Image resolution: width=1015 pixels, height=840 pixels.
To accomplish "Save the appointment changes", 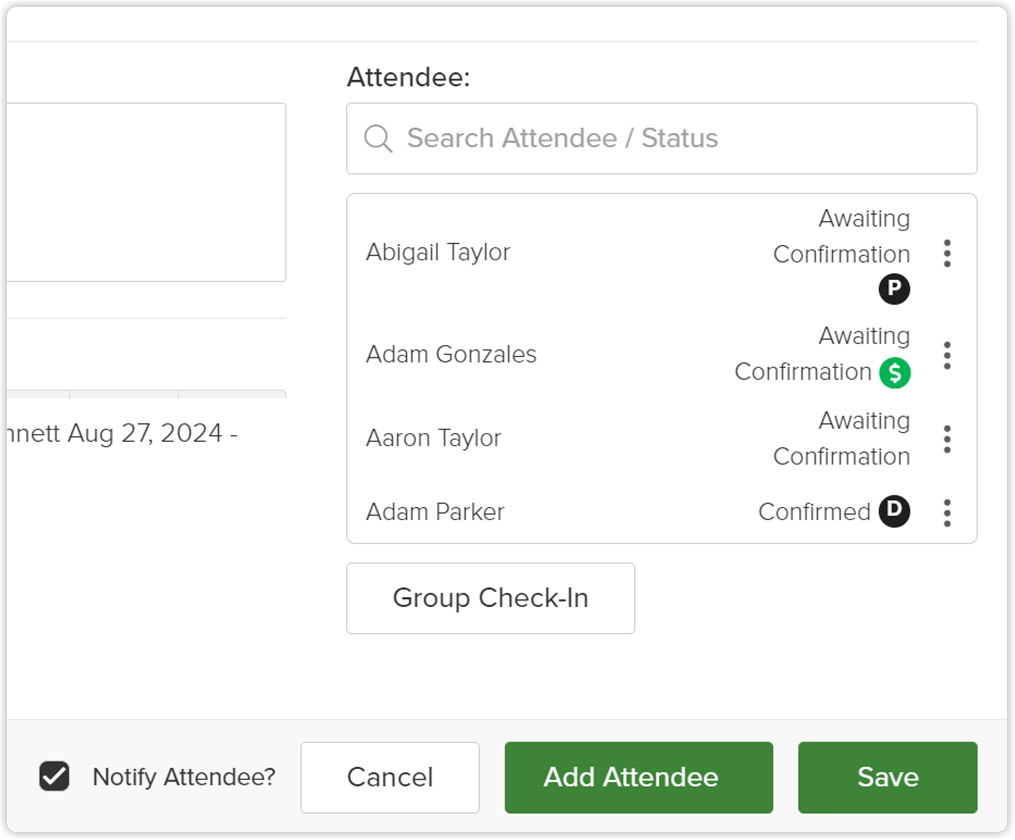I will coord(887,777).
